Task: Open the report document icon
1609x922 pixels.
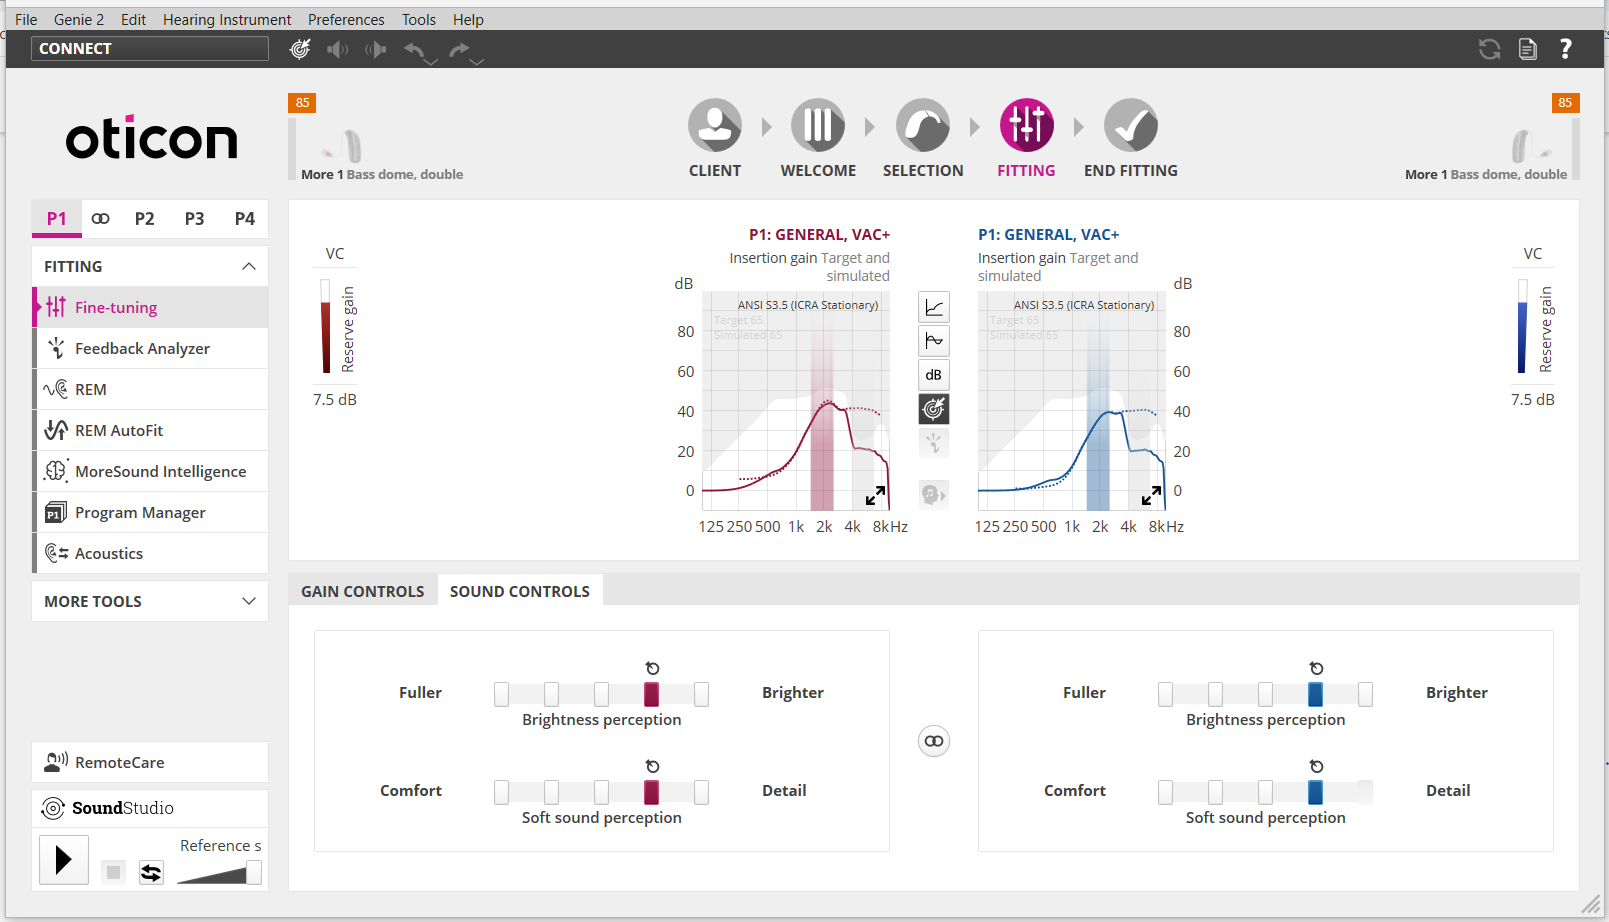Action: tap(1527, 49)
